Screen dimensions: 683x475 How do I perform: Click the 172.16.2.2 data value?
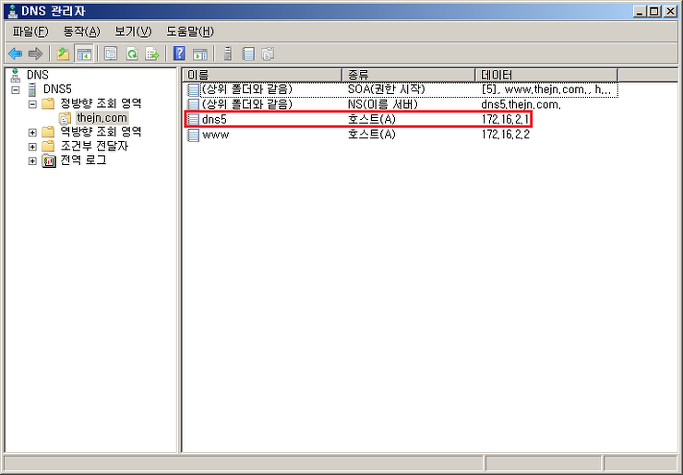coord(505,135)
